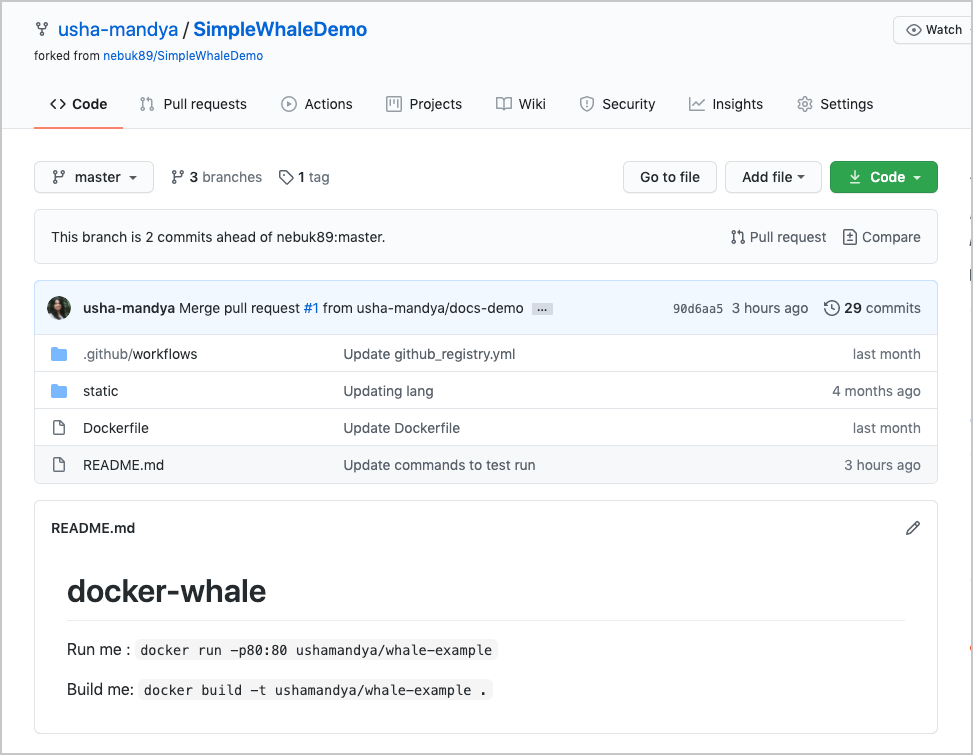
Task: Select the file icon beside Dockerfile
Action: pyautogui.click(x=59, y=427)
